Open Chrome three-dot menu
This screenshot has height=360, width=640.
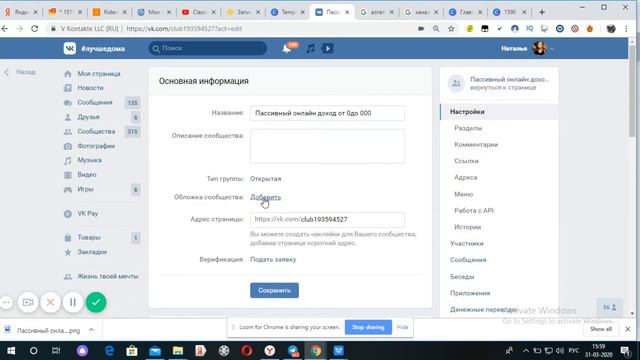[x=626, y=29]
